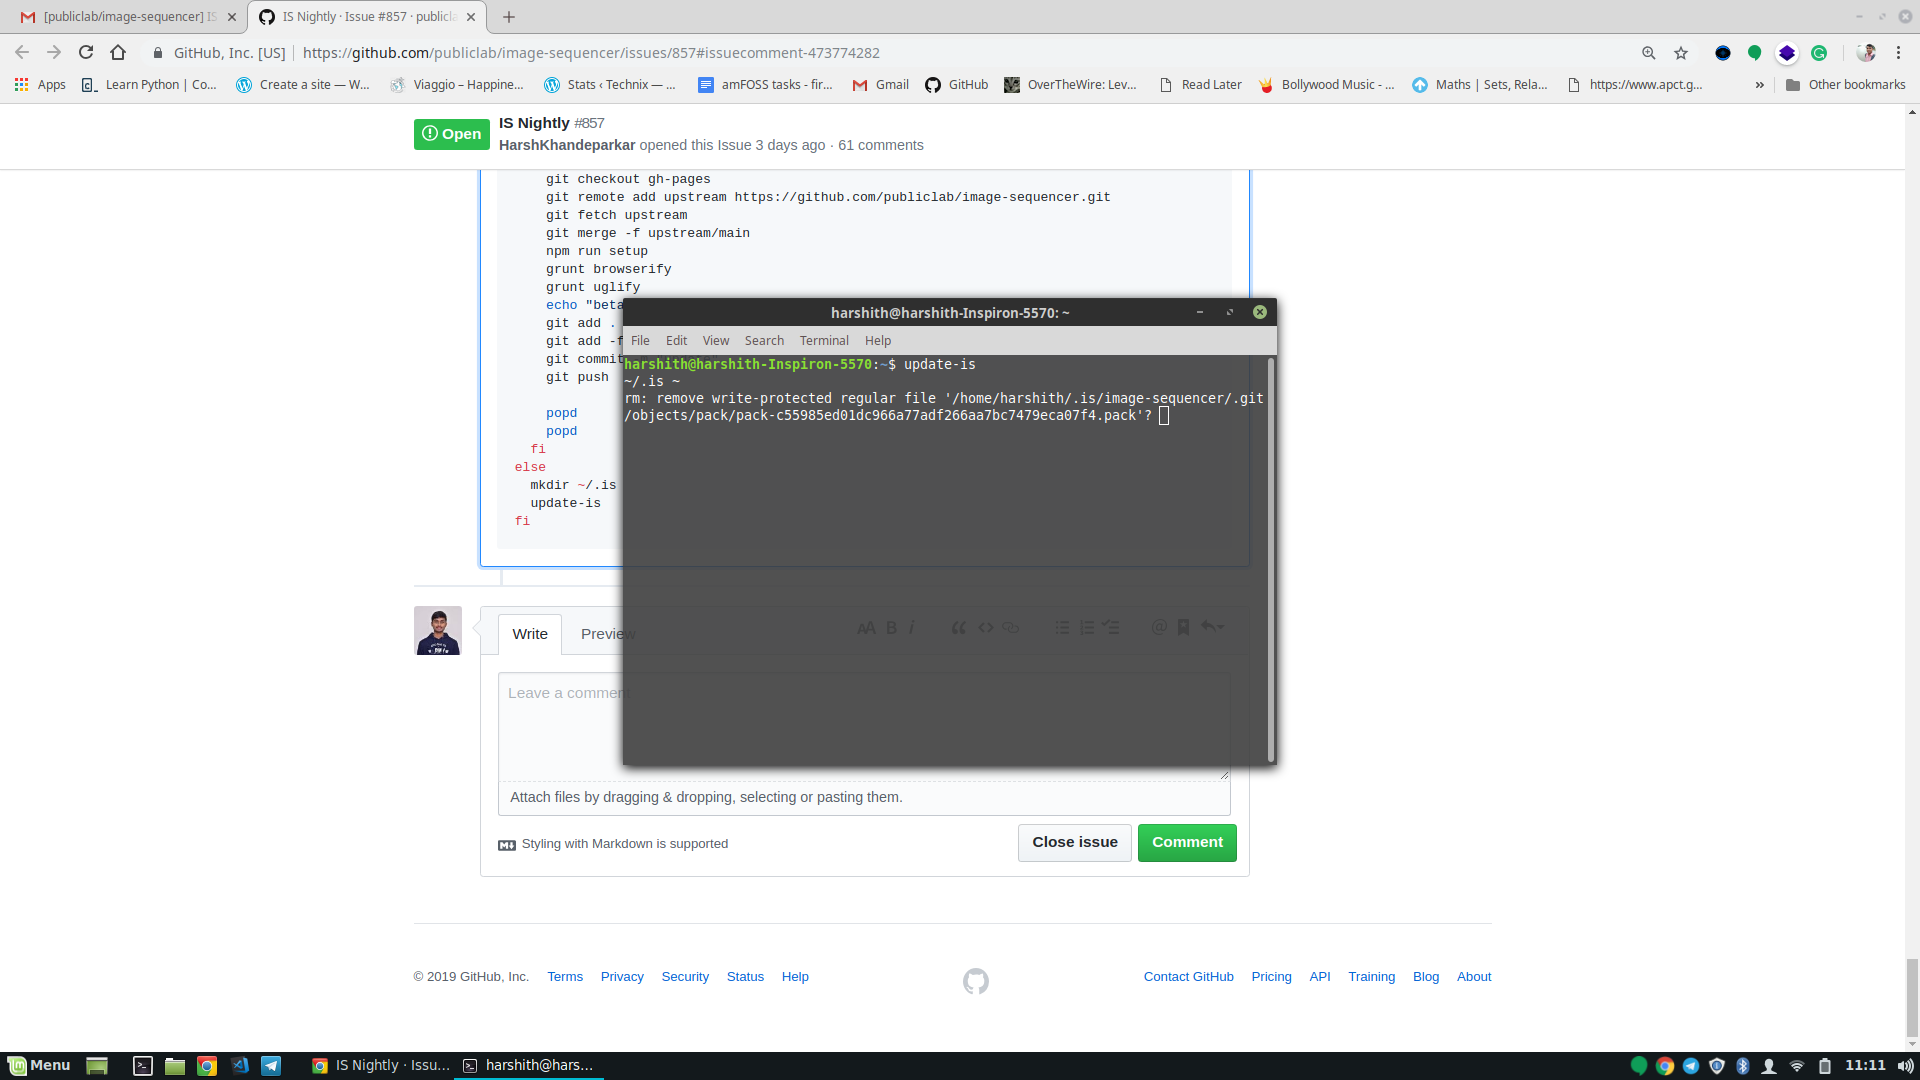Viewport: 1920px width, 1080px height.
Task: Open the Security footer link
Action: point(685,977)
